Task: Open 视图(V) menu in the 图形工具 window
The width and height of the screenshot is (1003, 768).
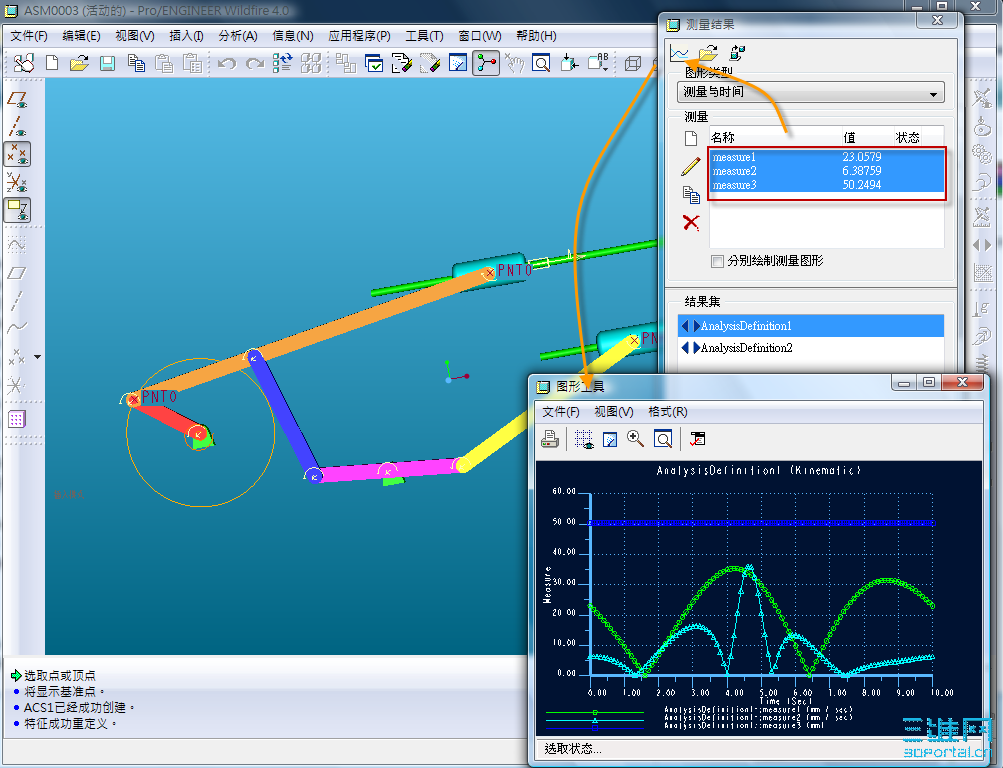Action: click(x=614, y=412)
